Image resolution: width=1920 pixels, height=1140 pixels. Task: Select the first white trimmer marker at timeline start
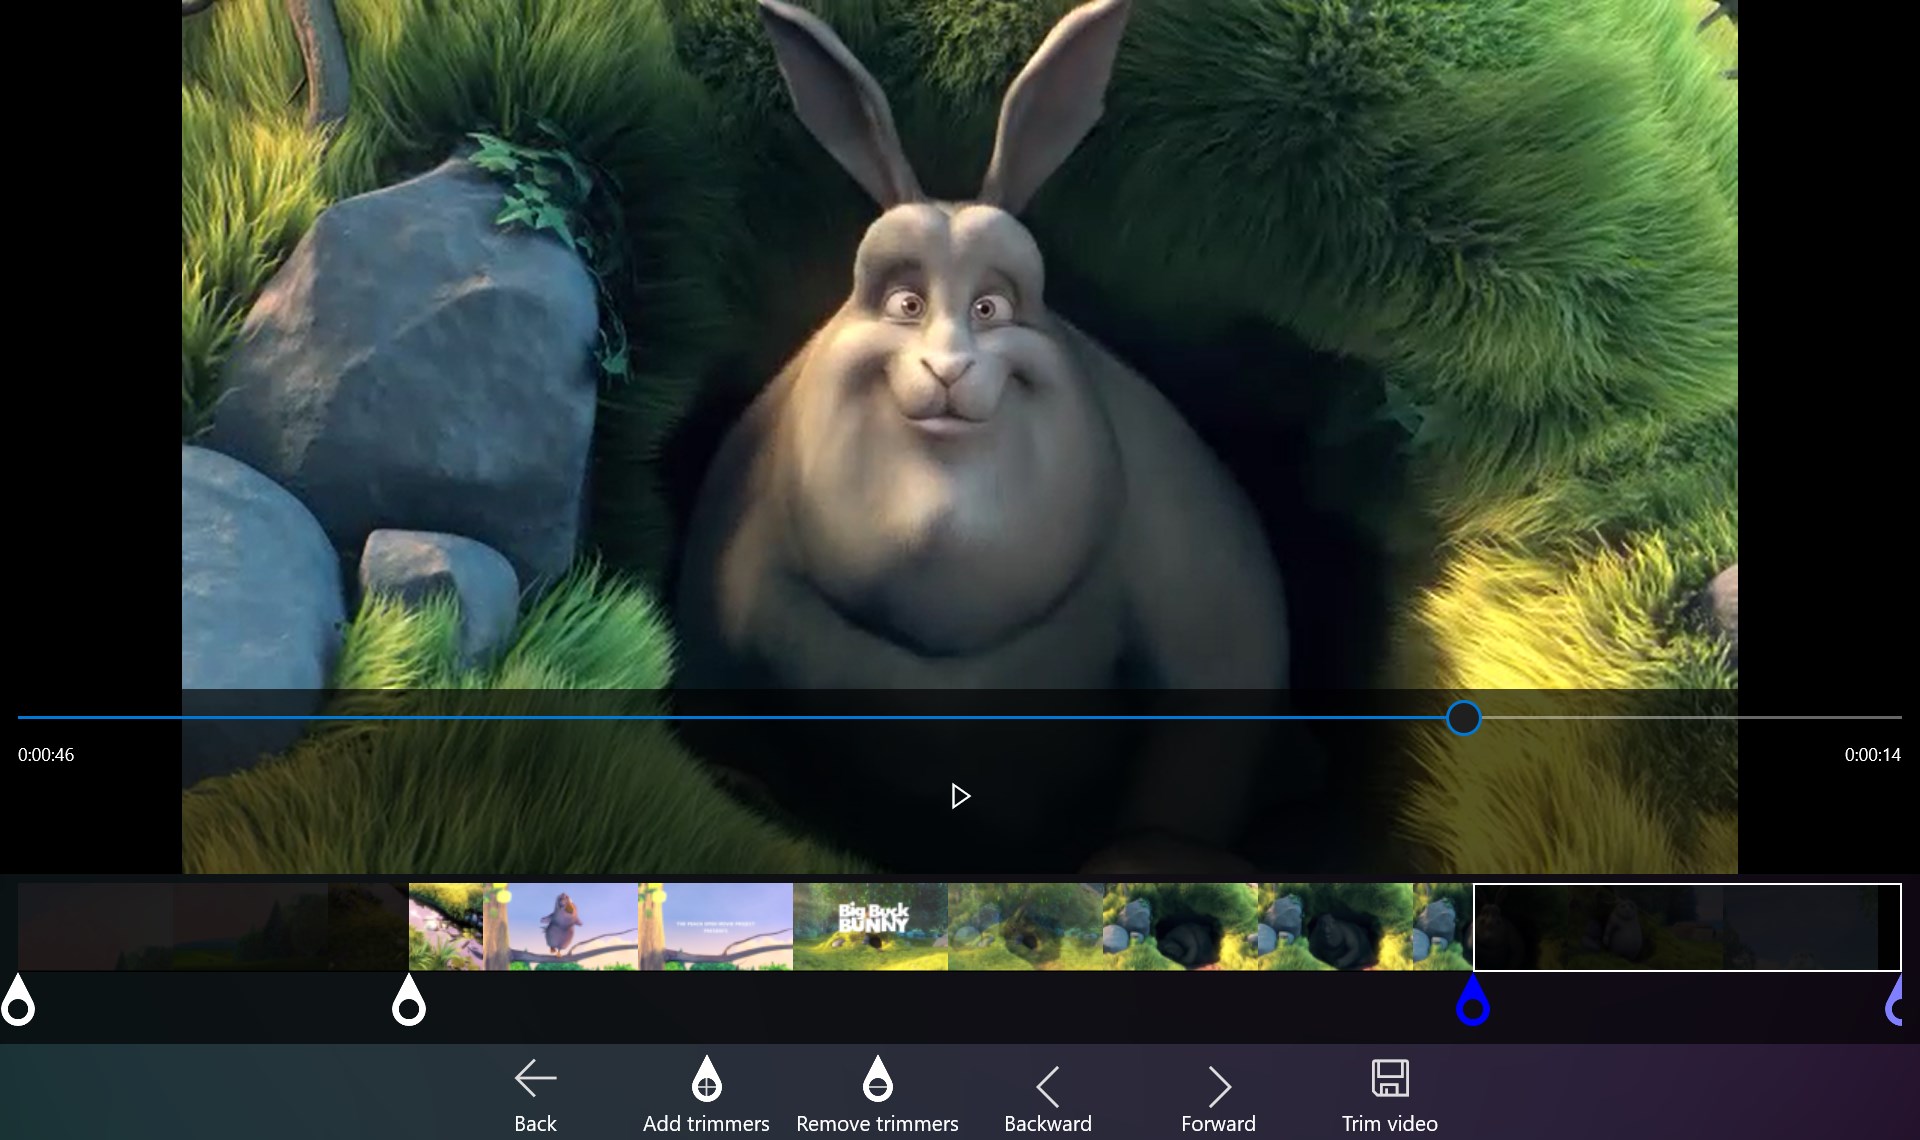[18, 999]
